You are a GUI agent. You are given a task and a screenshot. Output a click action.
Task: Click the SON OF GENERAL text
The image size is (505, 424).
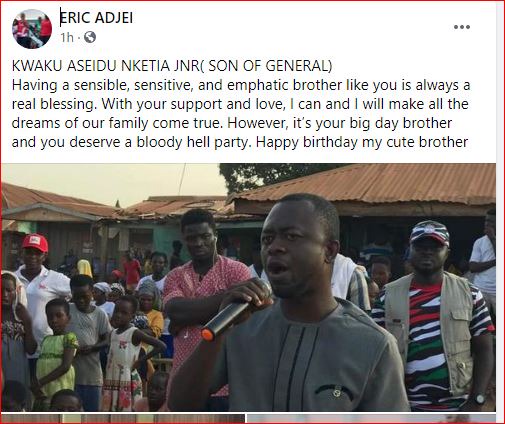[x=270, y=66]
